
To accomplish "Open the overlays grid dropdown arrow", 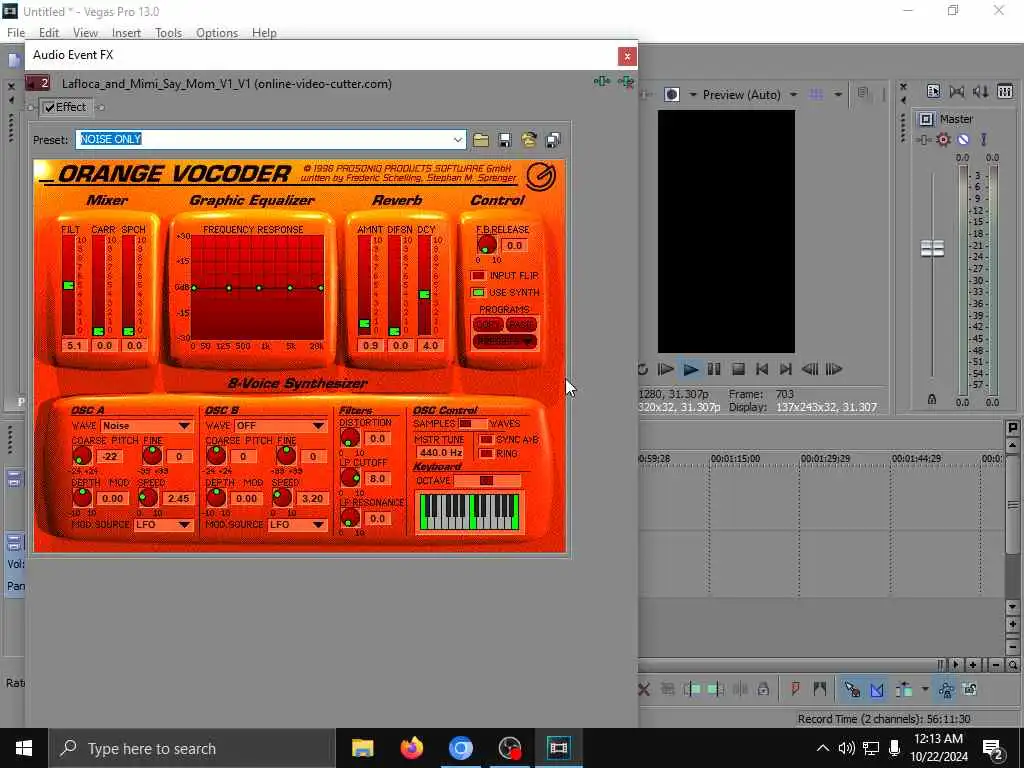I will tap(838, 95).
